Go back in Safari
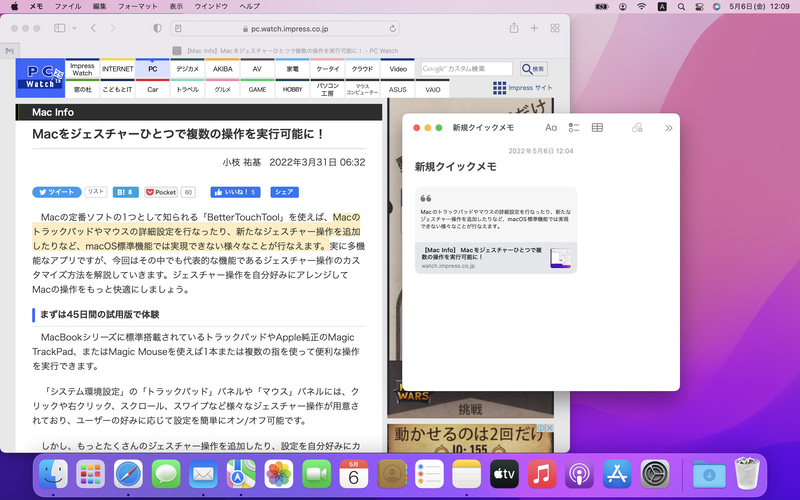800x500 pixels. tap(93, 28)
